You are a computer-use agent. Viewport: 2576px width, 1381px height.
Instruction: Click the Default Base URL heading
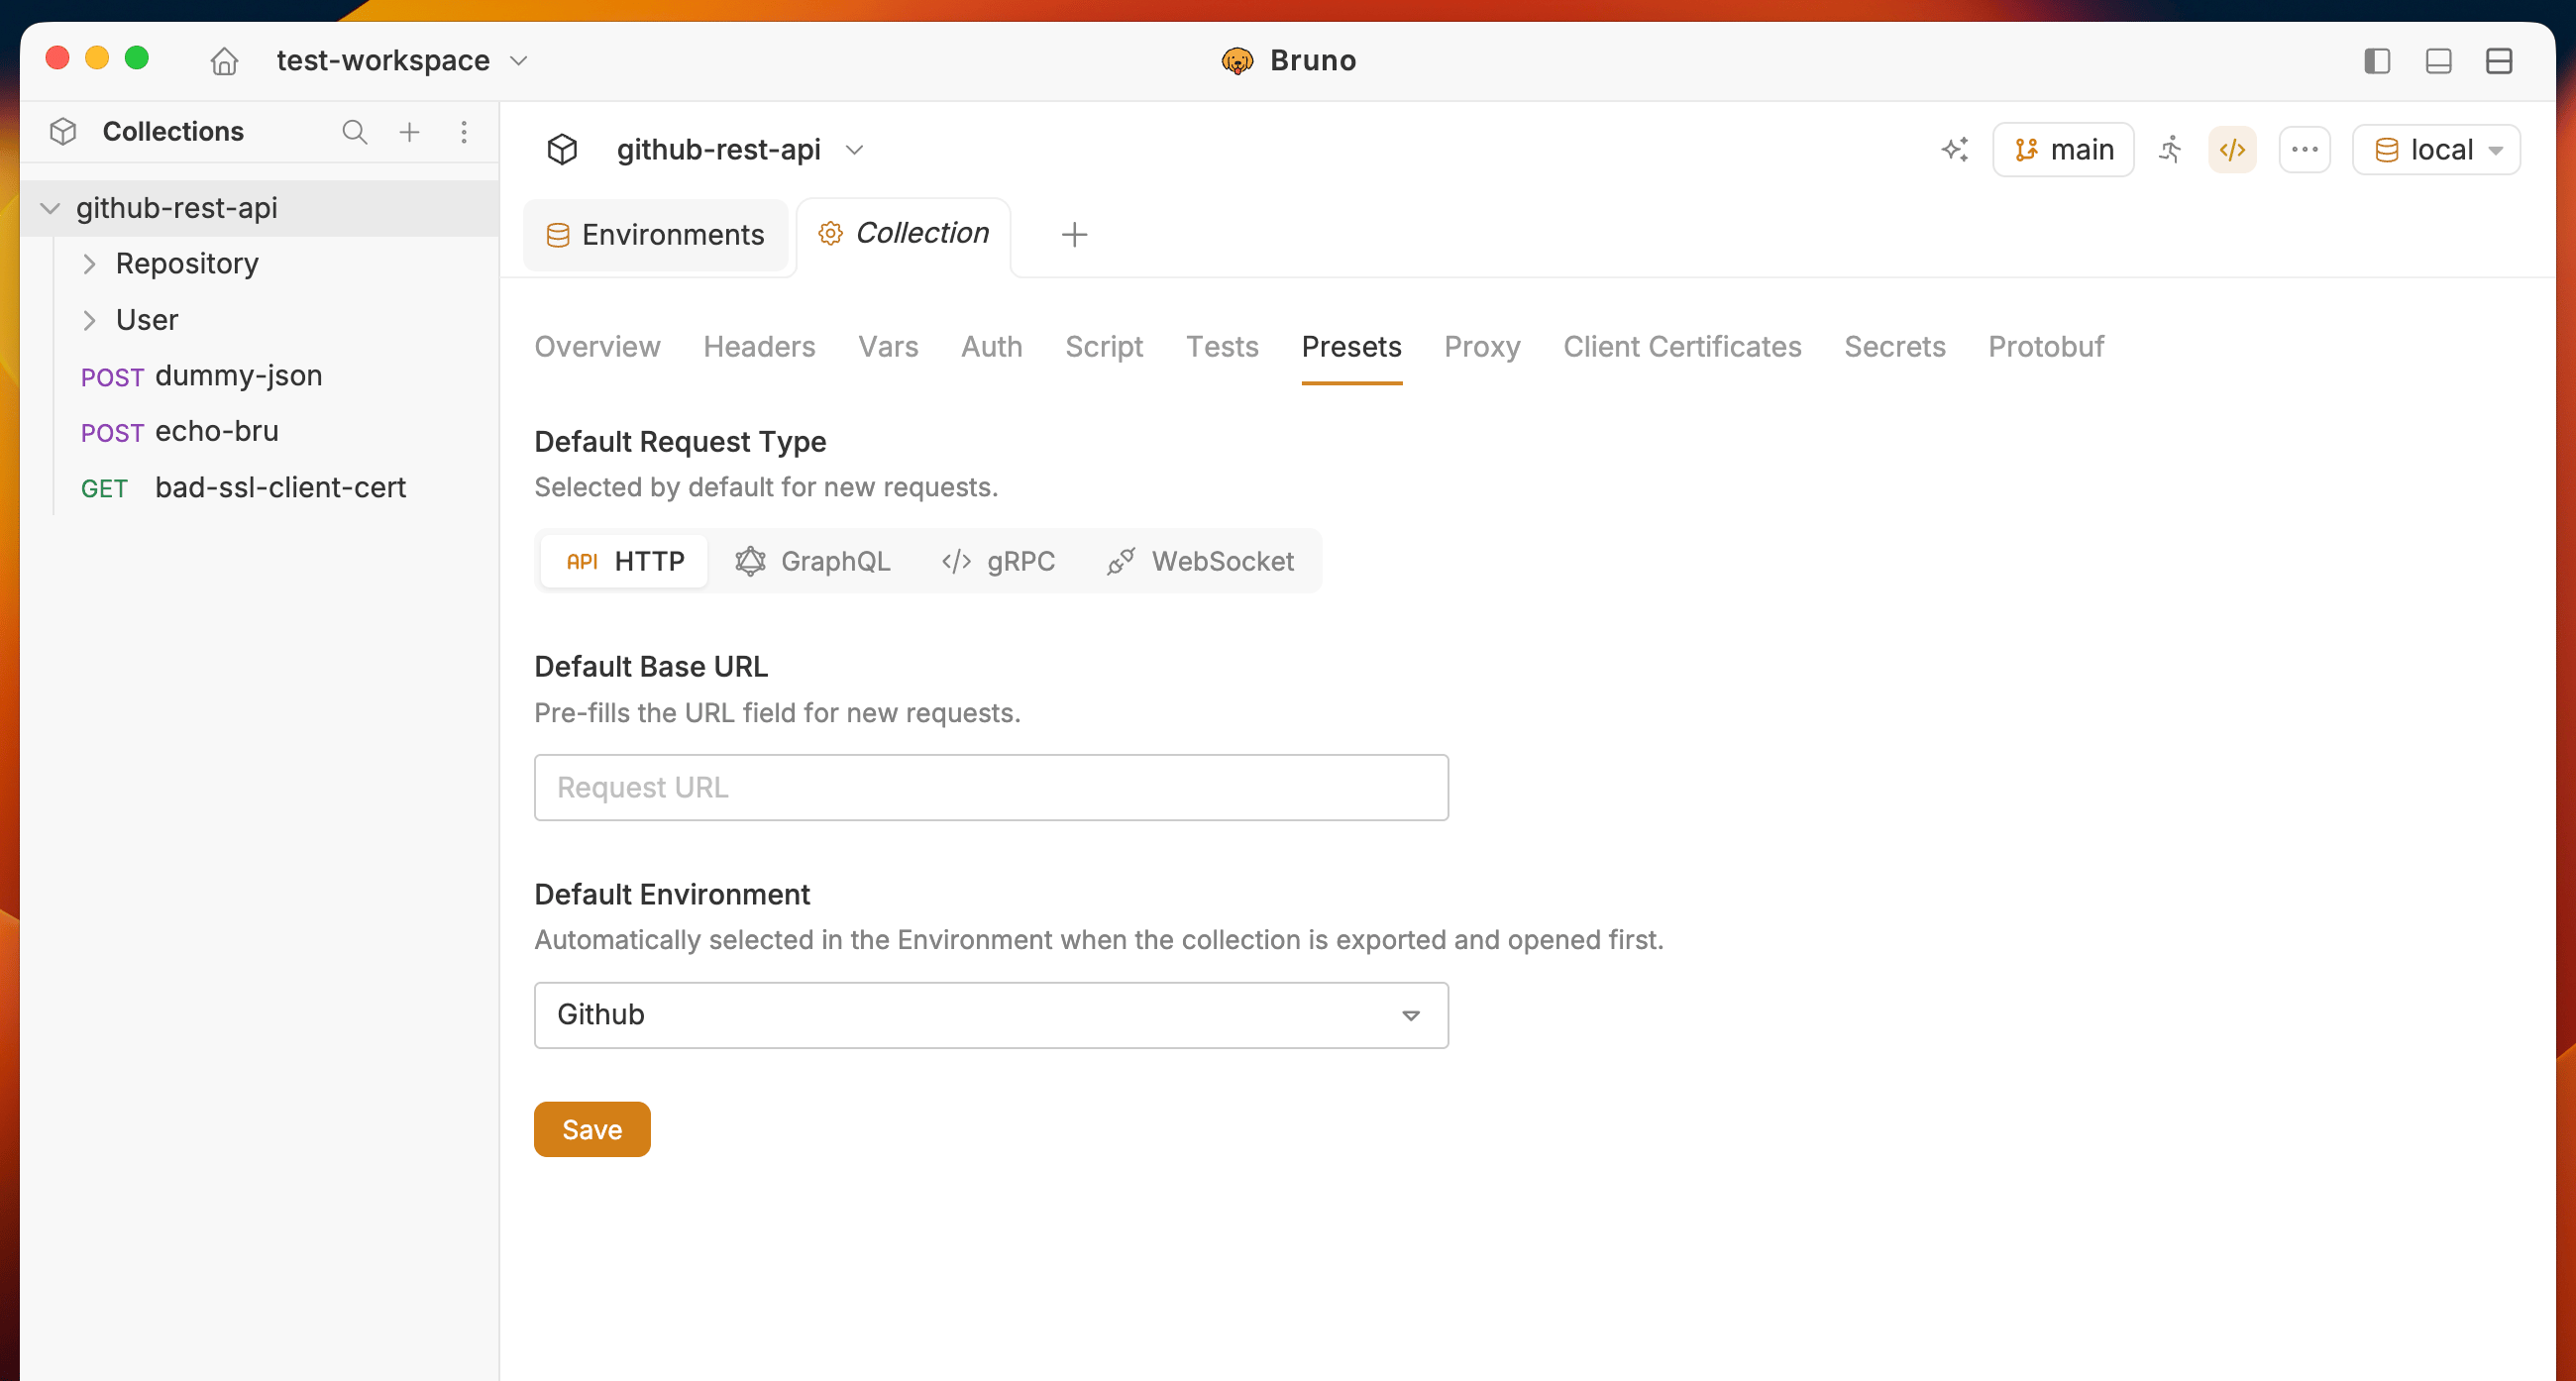(x=651, y=667)
